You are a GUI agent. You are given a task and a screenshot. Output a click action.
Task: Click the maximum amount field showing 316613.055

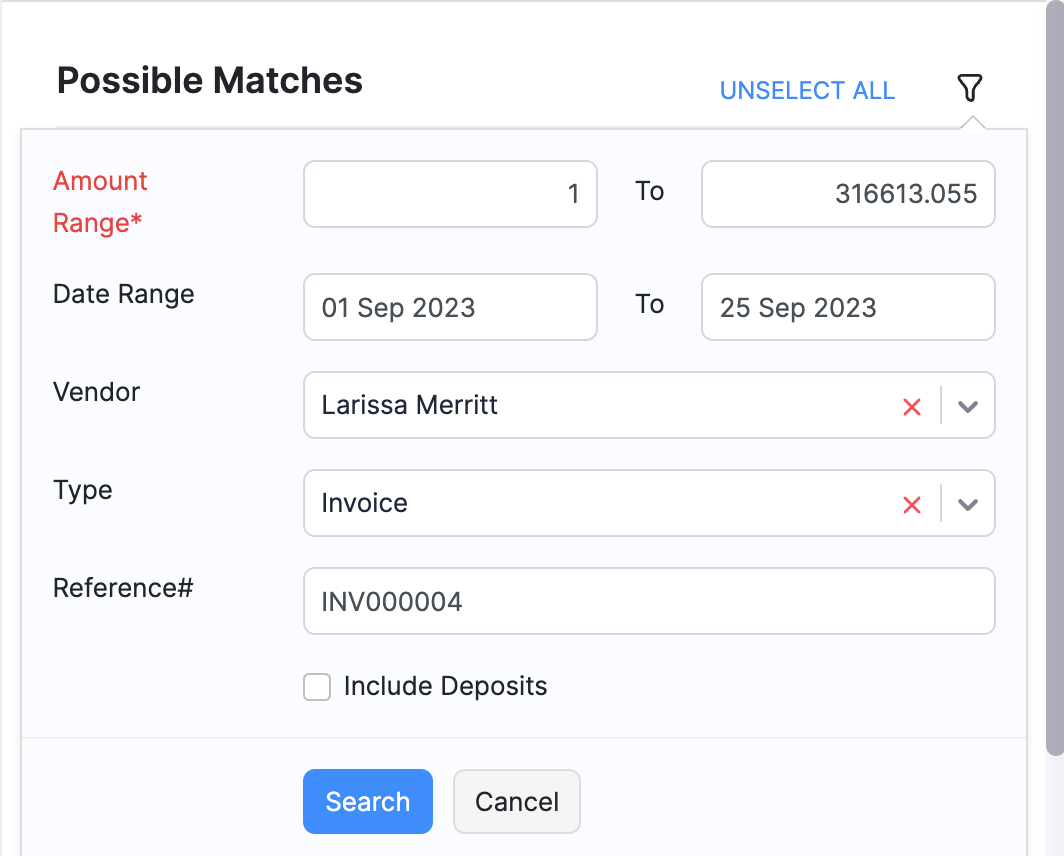coord(847,194)
